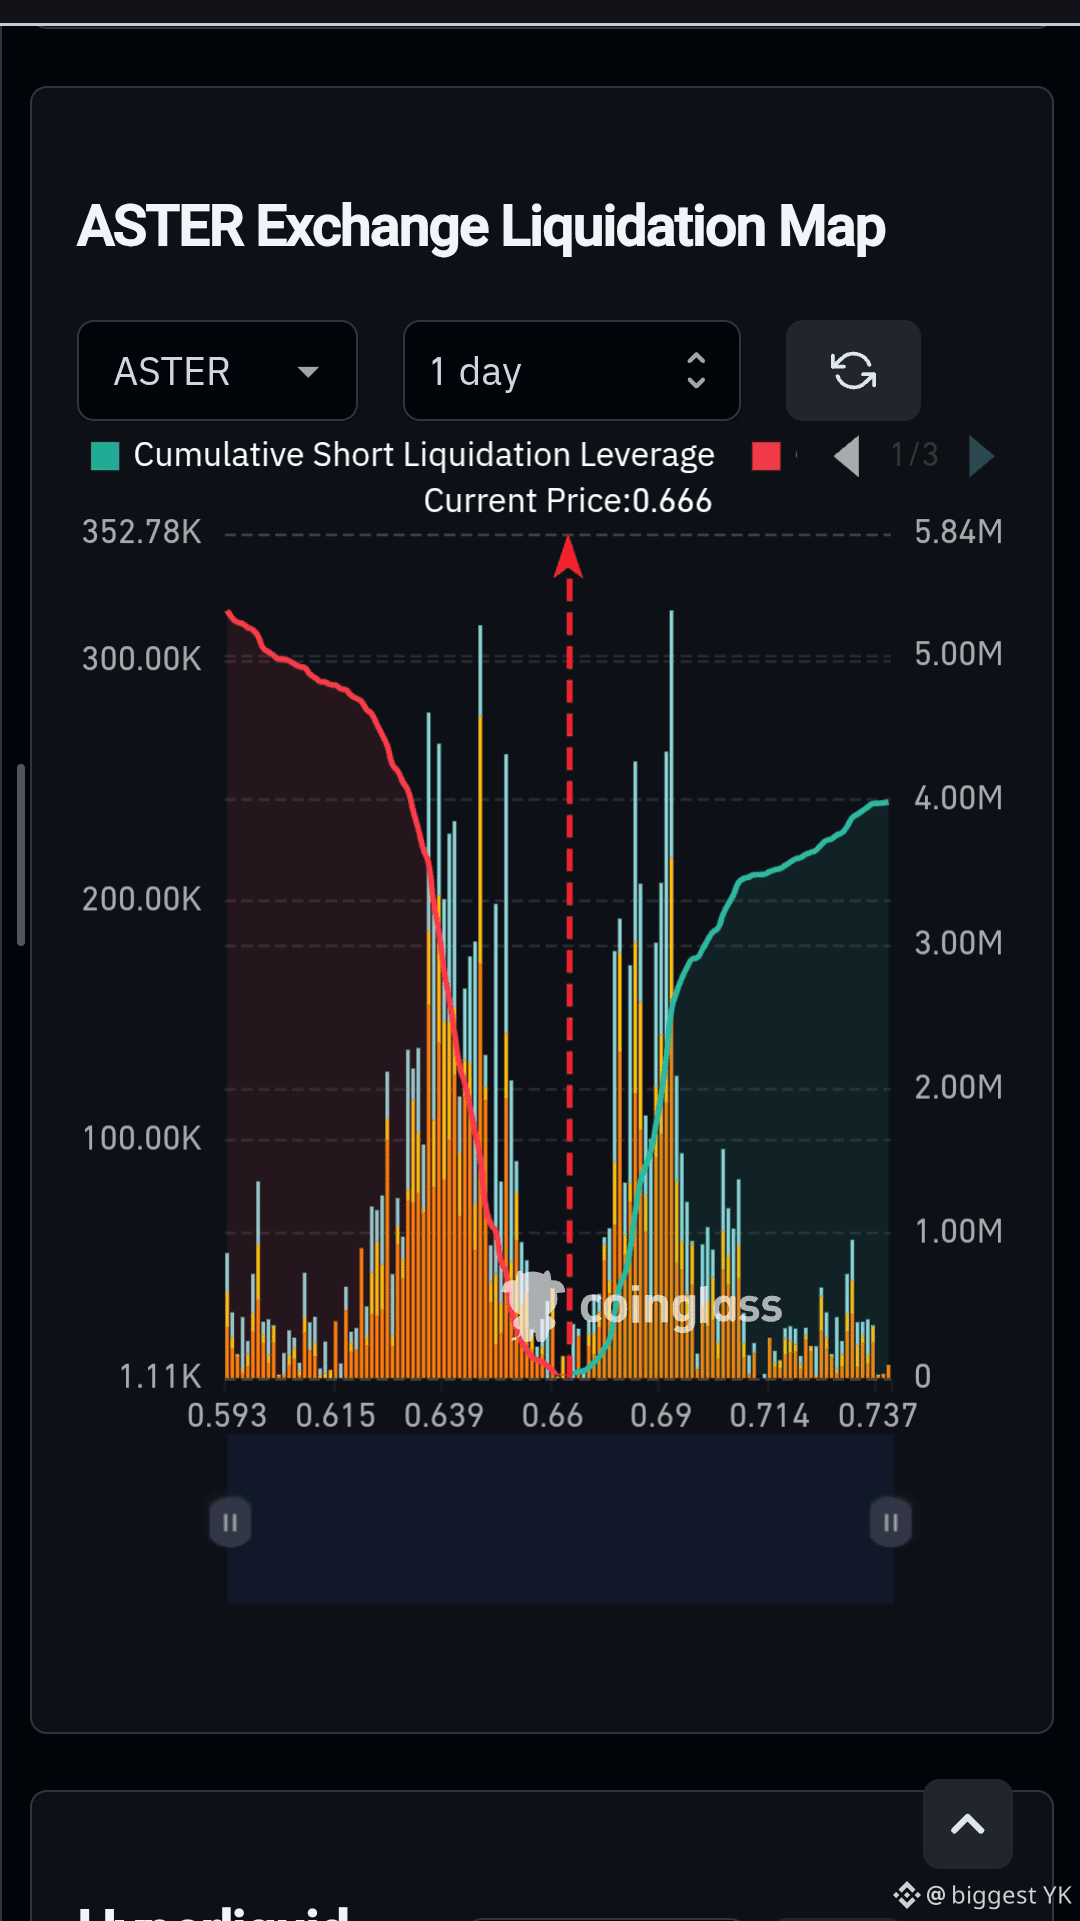The width and height of the screenshot is (1080, 1921).
Task: Click the 100.00K axis value
Action: 142,1138
